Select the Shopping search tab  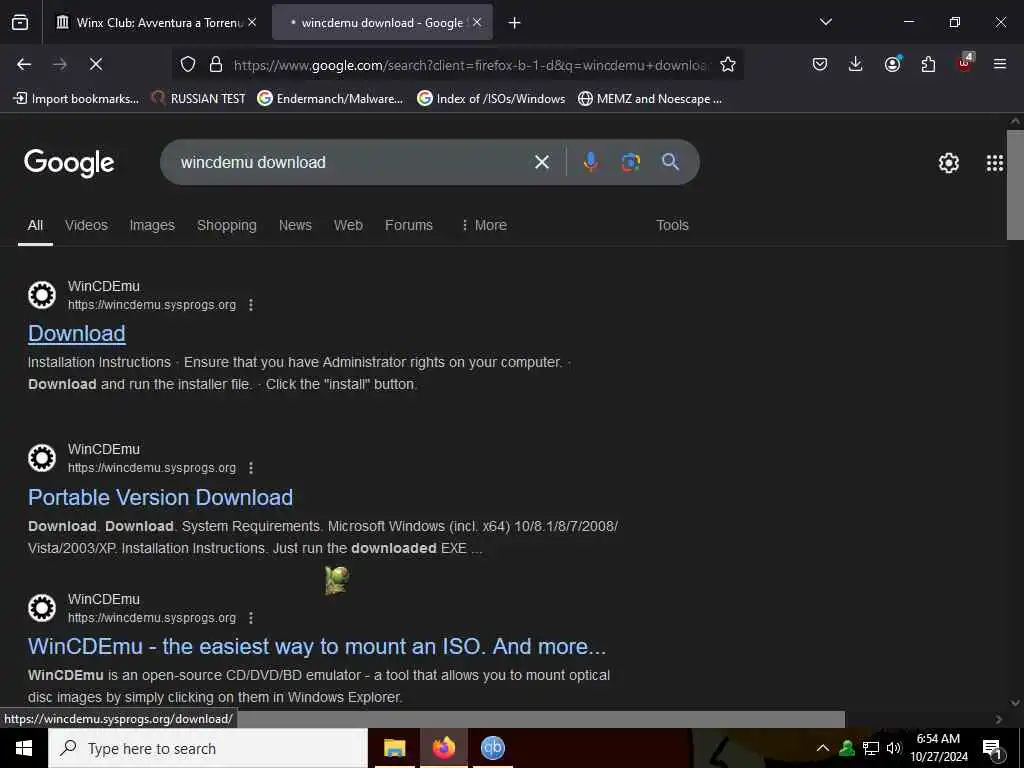click(x=227, y=225)
